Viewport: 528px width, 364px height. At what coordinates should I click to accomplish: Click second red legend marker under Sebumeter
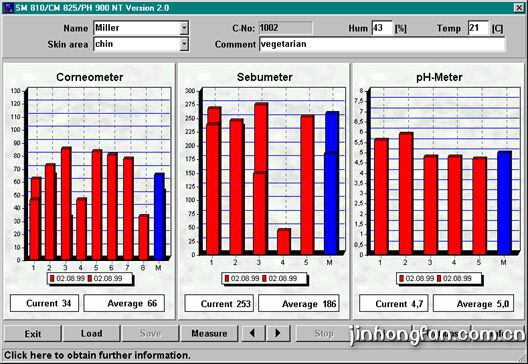coord(264,278)
